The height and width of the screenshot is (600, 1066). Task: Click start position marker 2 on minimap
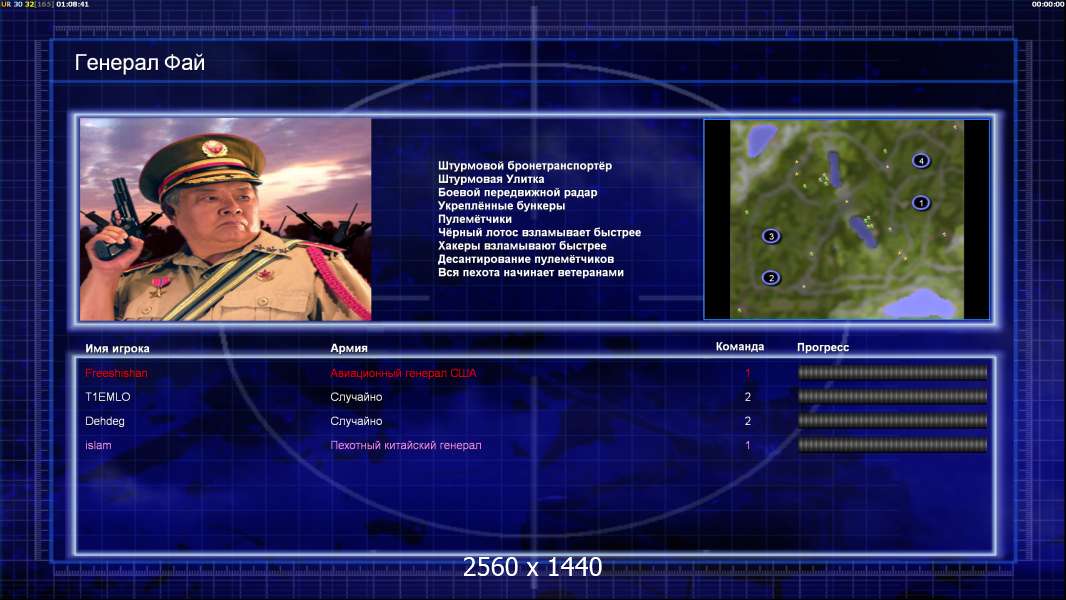pyautogui.click(x=770, y=278)
